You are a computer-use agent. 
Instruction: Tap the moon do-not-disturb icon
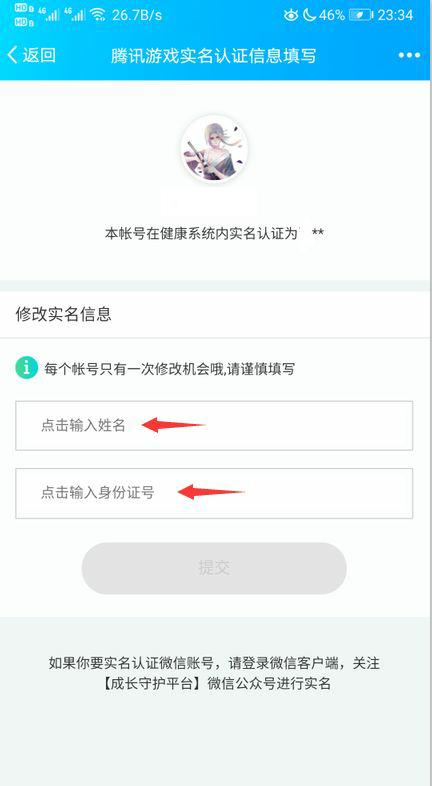coord(309,15)
